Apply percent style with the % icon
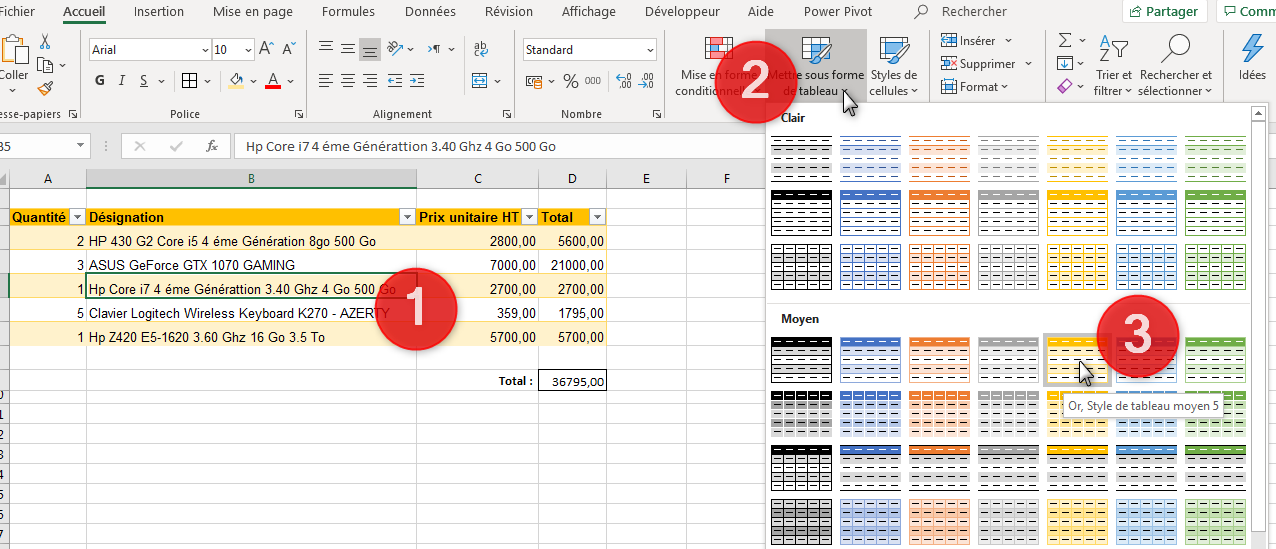 (x=571, y=81)
